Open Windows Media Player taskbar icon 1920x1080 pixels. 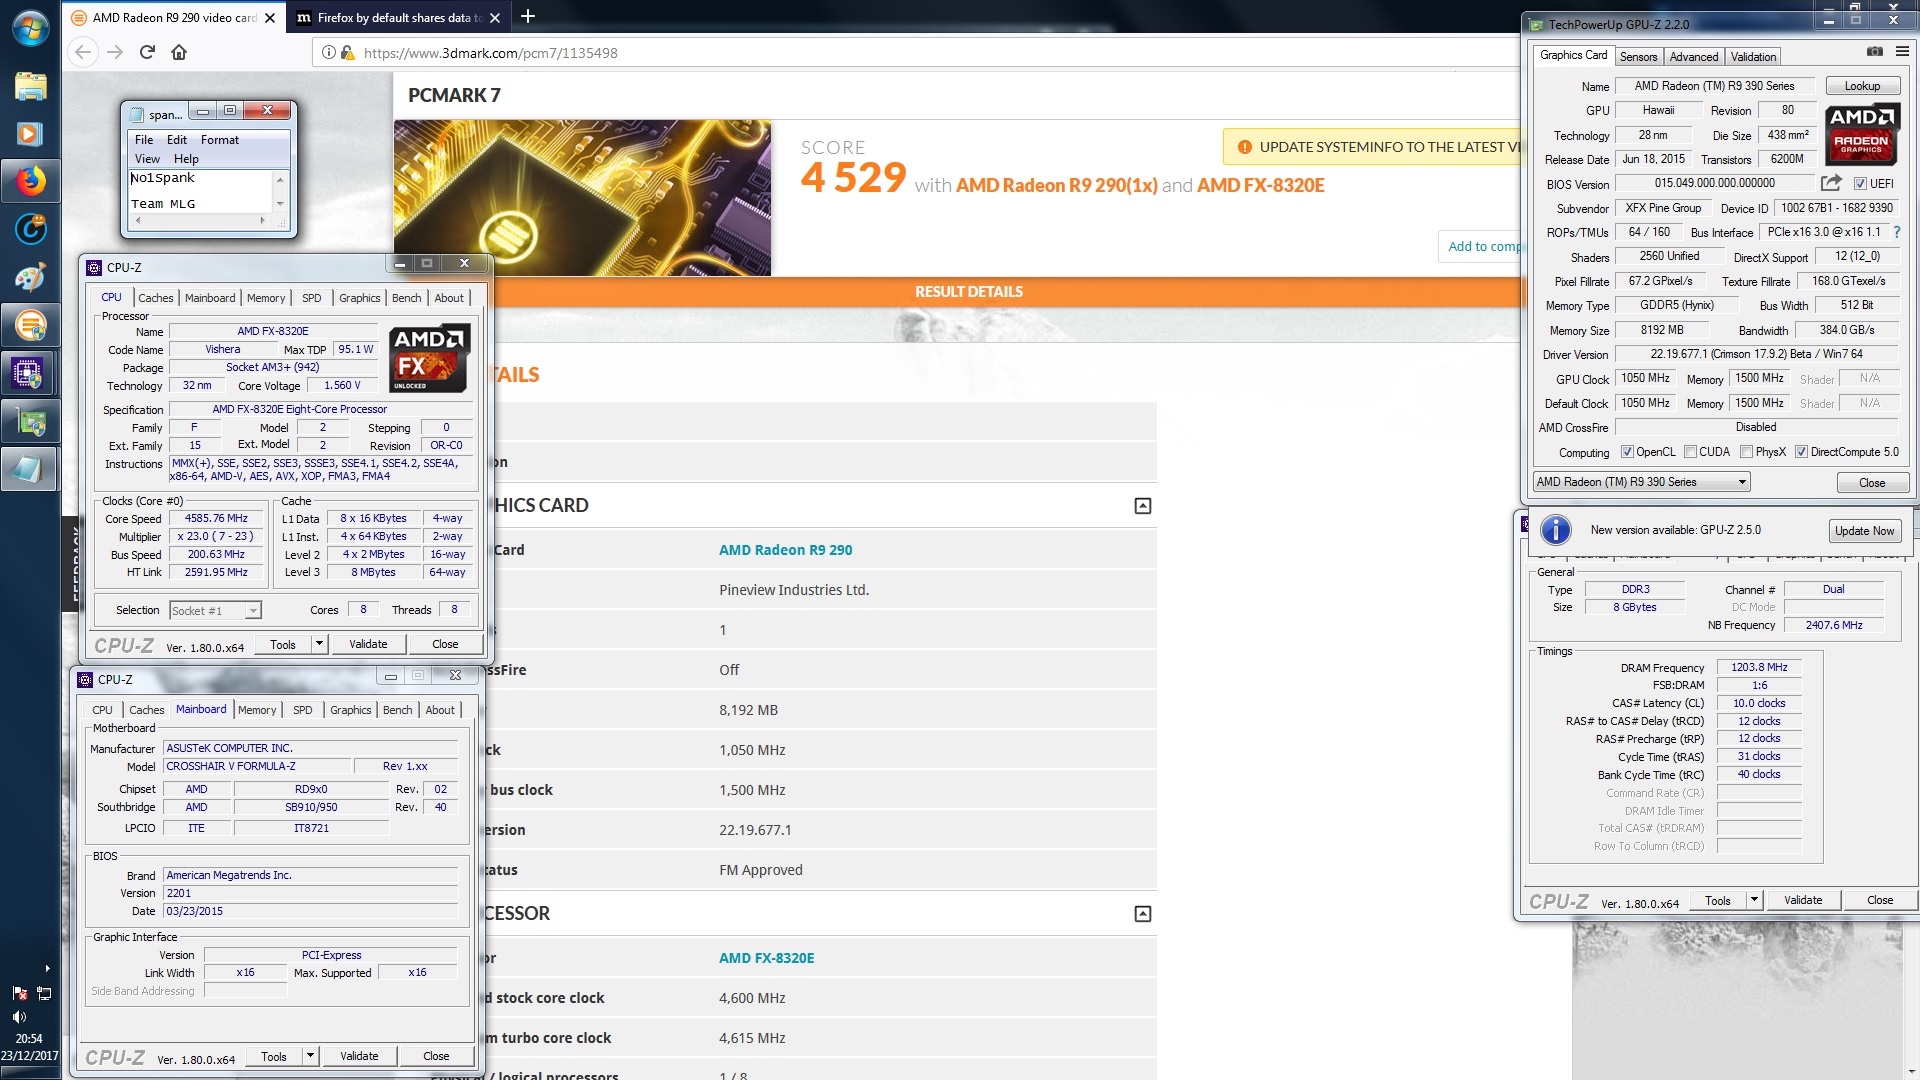click(x=30, y=133)
